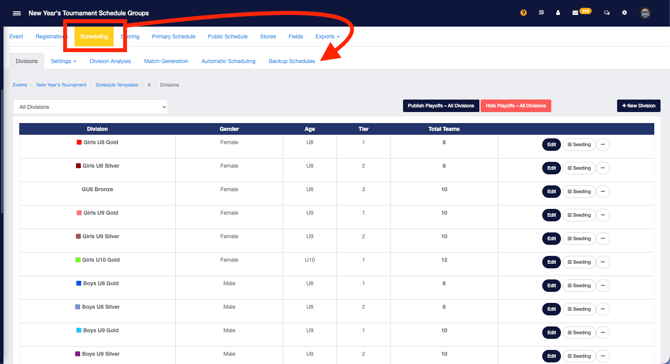Open the hamburger menu icon
The image size is (670, 364).
pyautogui.click(x=17, y=13)
